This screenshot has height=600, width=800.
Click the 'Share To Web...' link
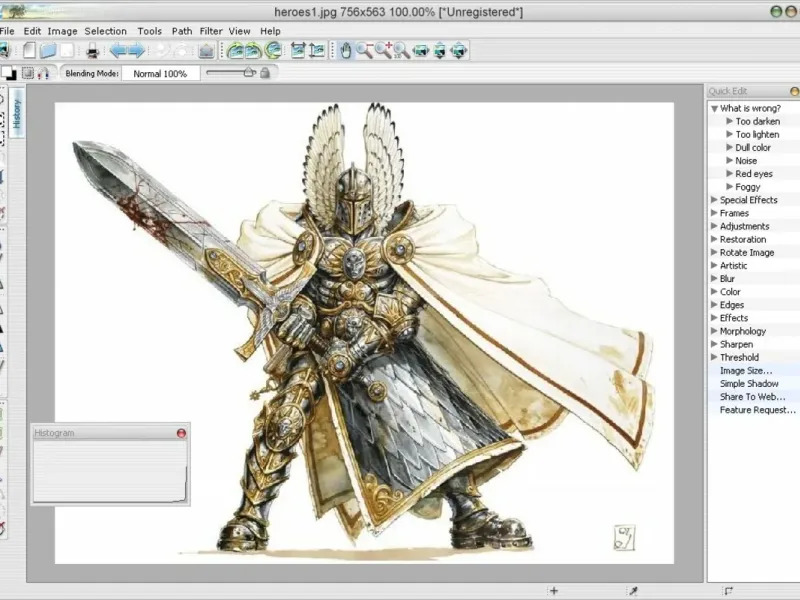pyautogui.click(x=752, y=396)
